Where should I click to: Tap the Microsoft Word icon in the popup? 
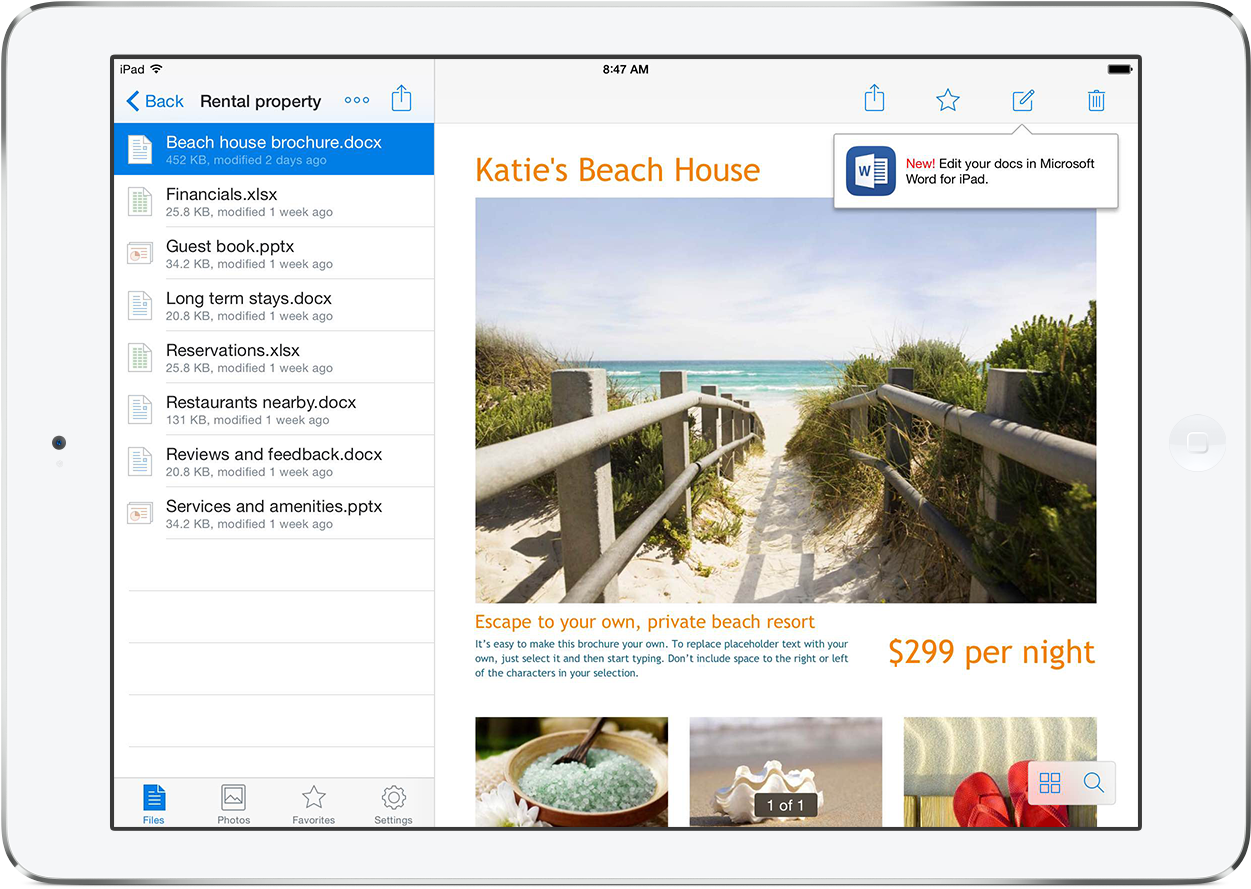pyautogui.click(x=869, y=170)
